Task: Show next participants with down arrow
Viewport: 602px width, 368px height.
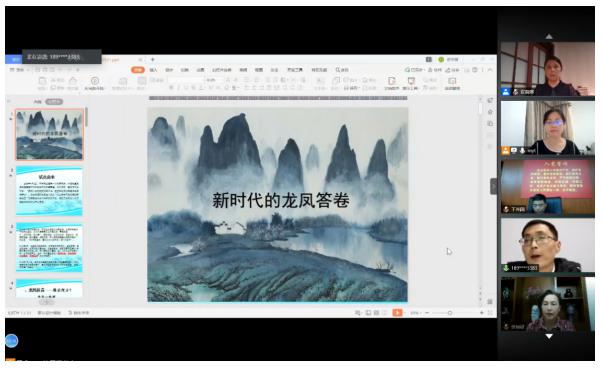Action: [549, 336]
